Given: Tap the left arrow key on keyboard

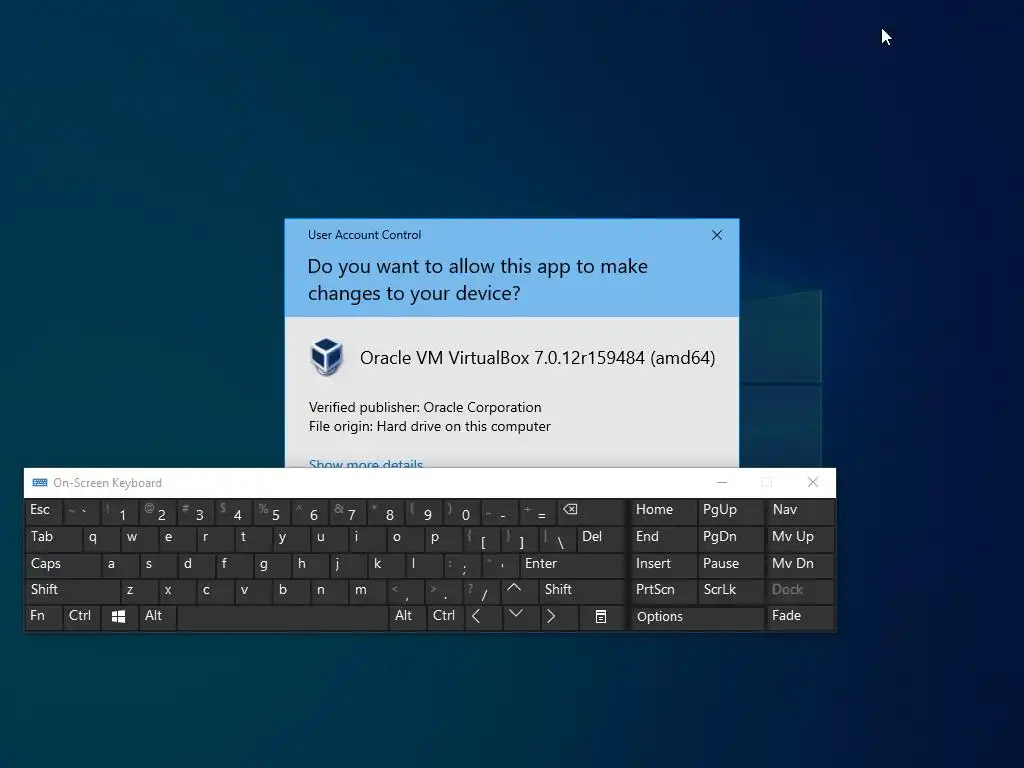Looking at the screenshot, I should (483, 616).
